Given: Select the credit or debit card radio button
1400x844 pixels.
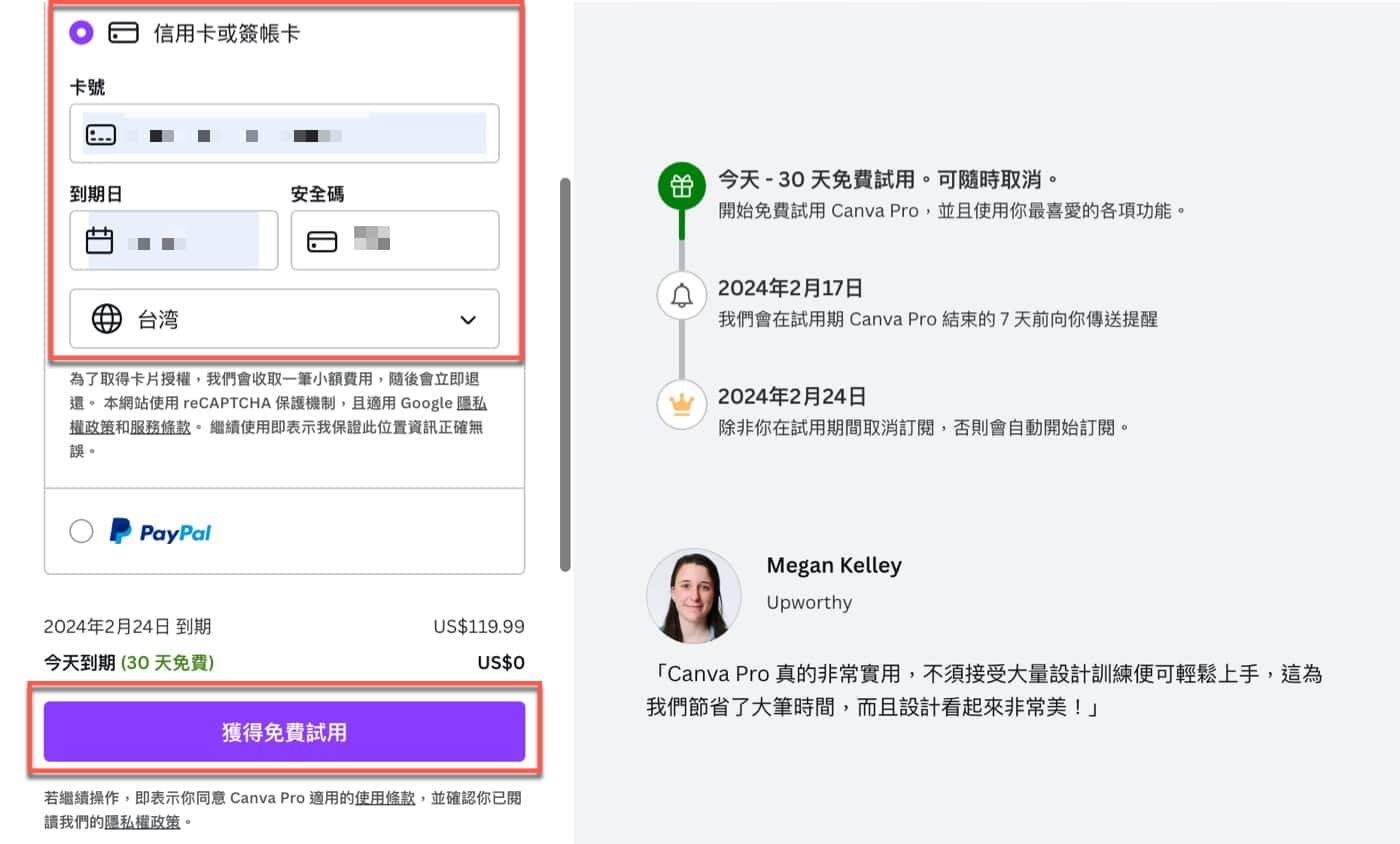Looking at the screenshot, I should point(81,32).
